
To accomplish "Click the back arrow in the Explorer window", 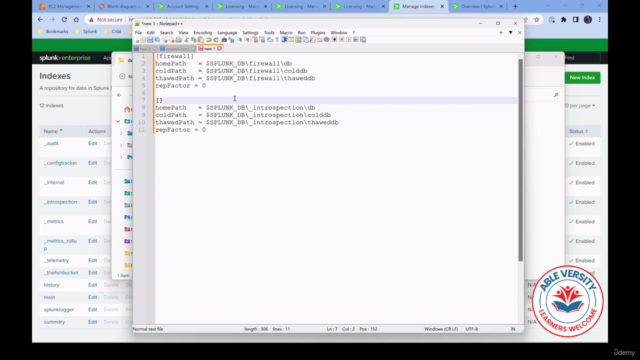I will coord(119,95).
